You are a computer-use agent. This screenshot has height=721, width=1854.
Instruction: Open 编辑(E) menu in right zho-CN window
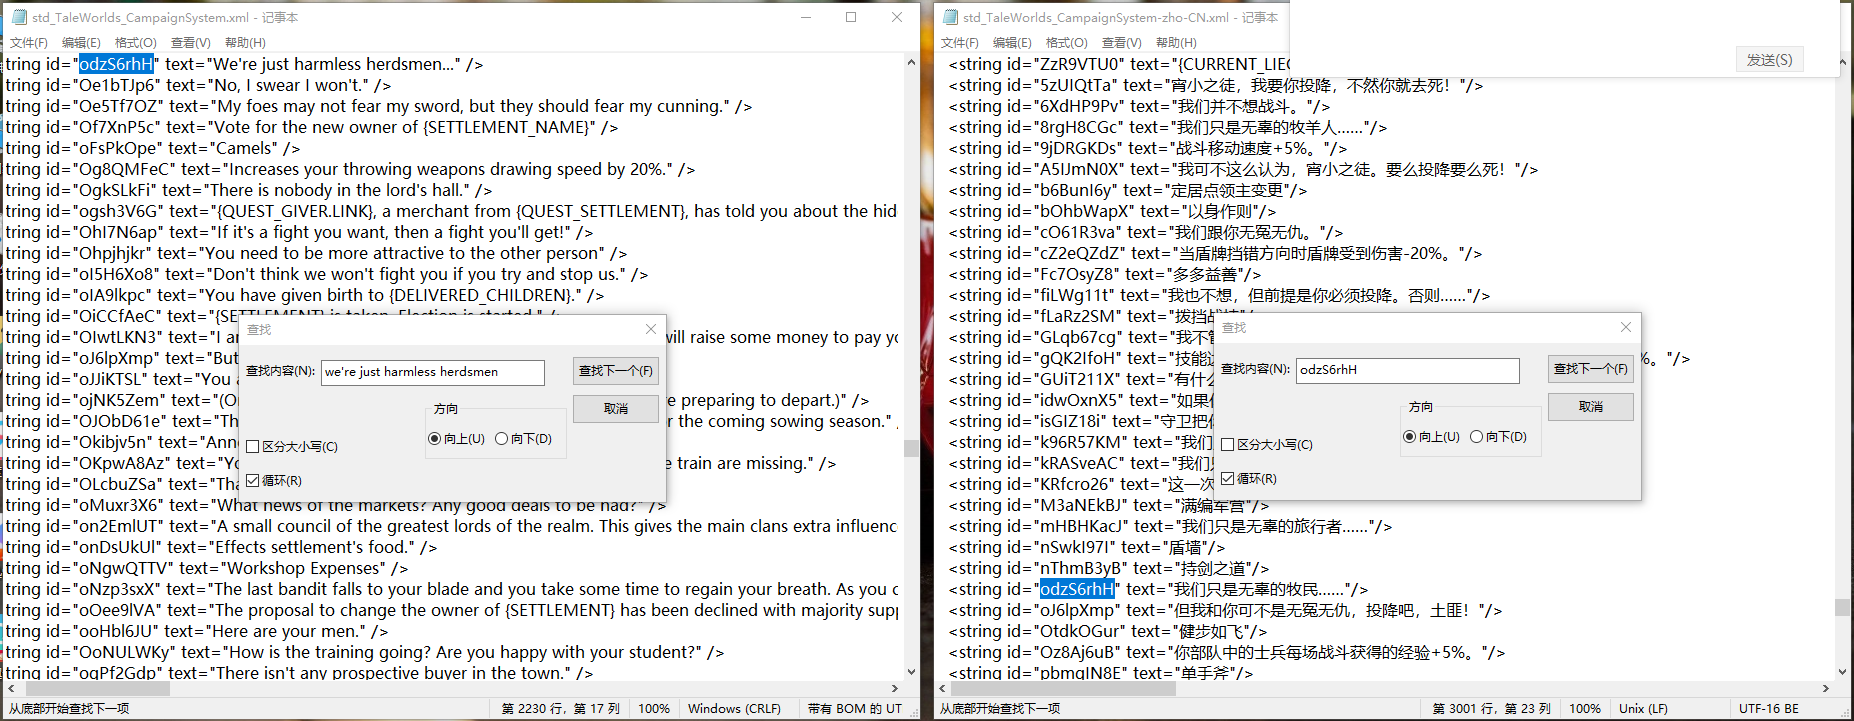tap(1012, 42)
